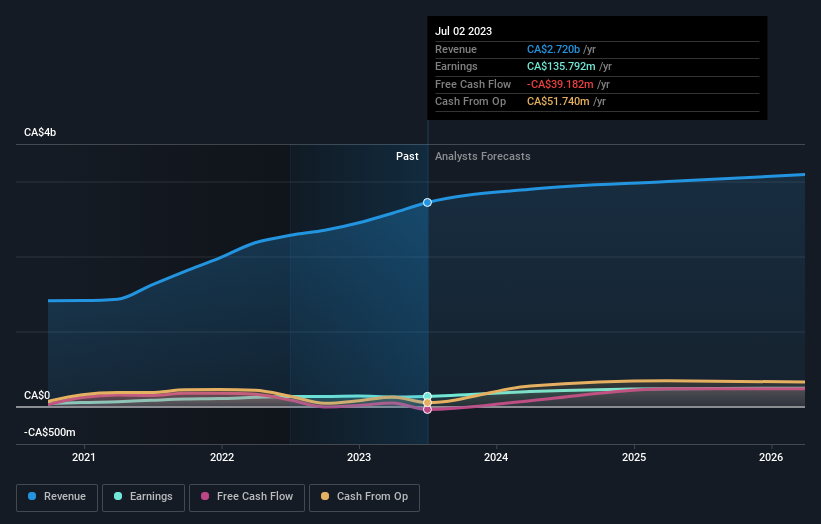The height and width of the screenshot is (524, 821).
Task: Click the pink Free Cash Flow data point
Action: coord(427,409)
